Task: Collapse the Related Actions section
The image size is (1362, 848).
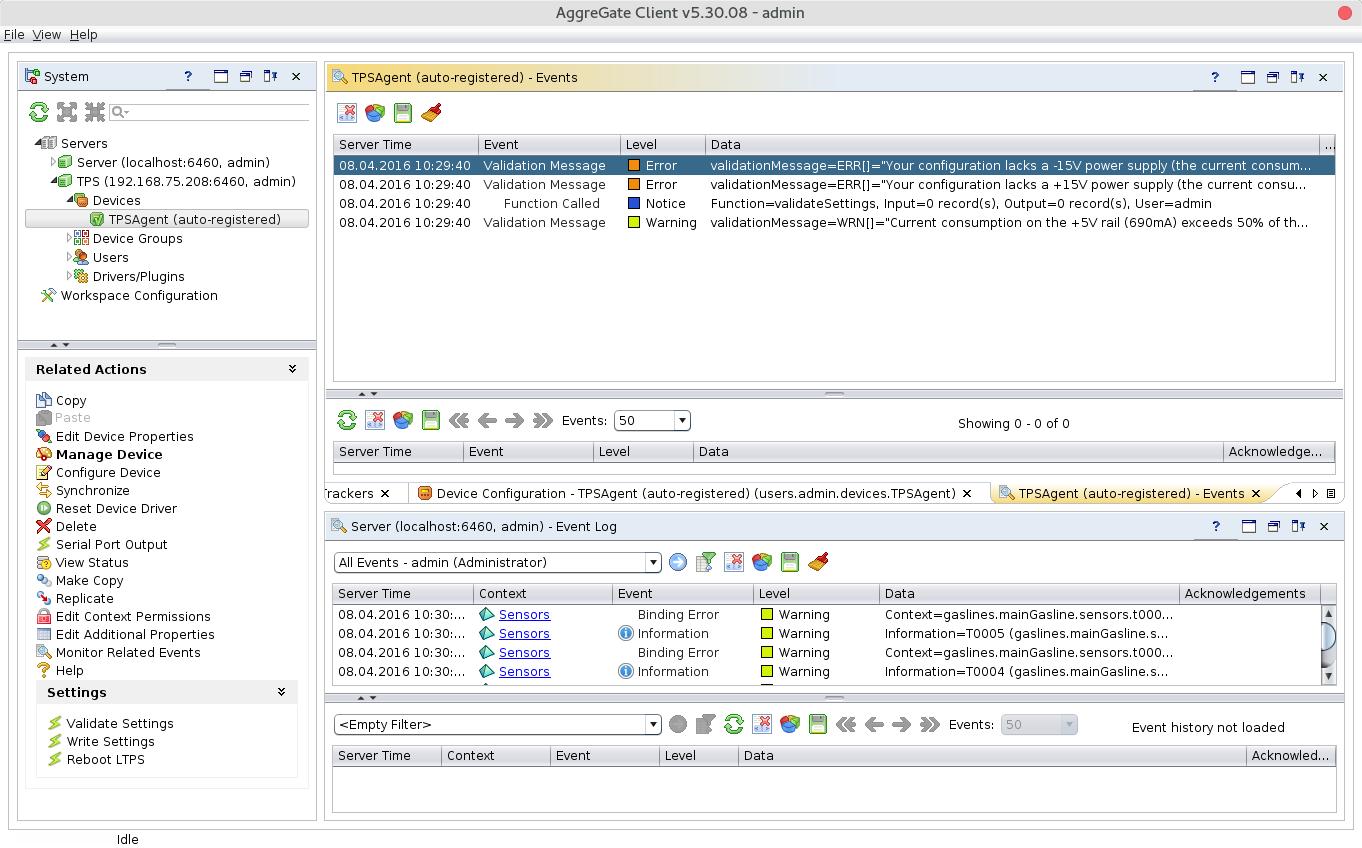Action: pyautogui.click(x=292, y=369)
